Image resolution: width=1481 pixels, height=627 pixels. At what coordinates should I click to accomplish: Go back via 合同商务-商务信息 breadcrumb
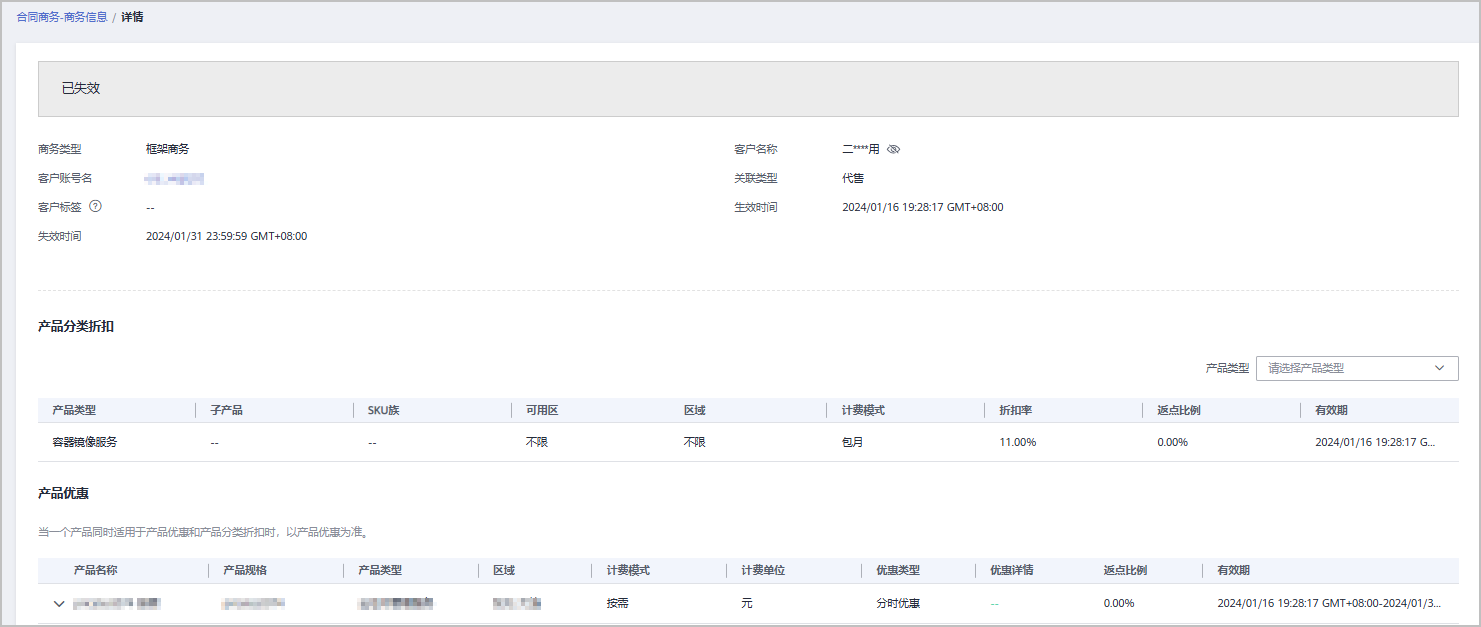click(62, 17)
